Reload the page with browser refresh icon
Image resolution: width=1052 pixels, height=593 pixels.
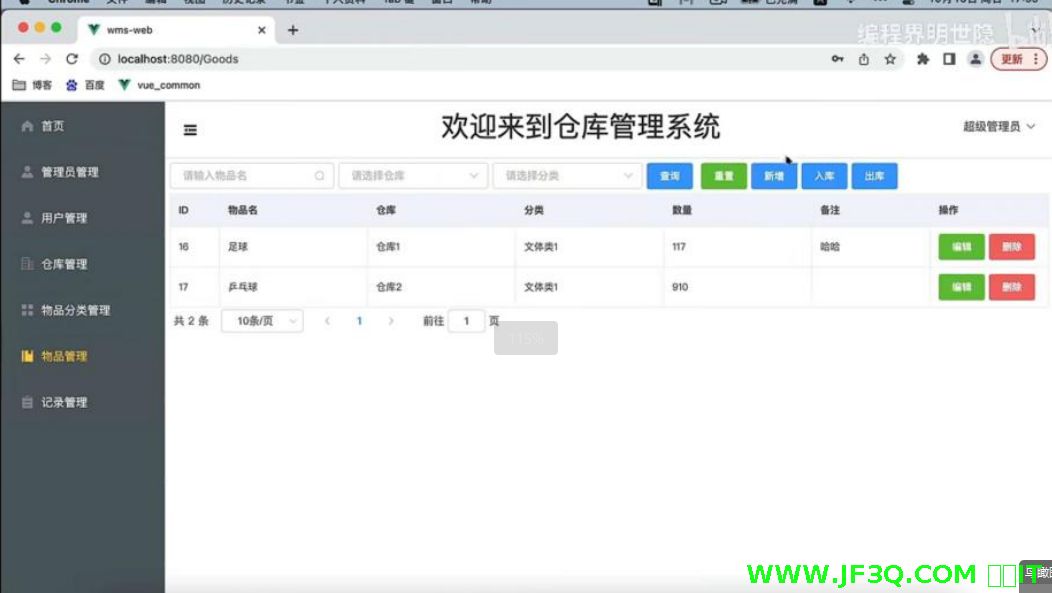pos(72,59)
